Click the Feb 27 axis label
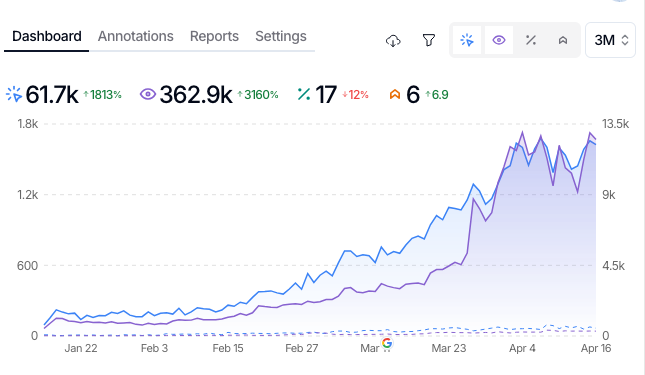The image size is (645, 375). [302, 348]
